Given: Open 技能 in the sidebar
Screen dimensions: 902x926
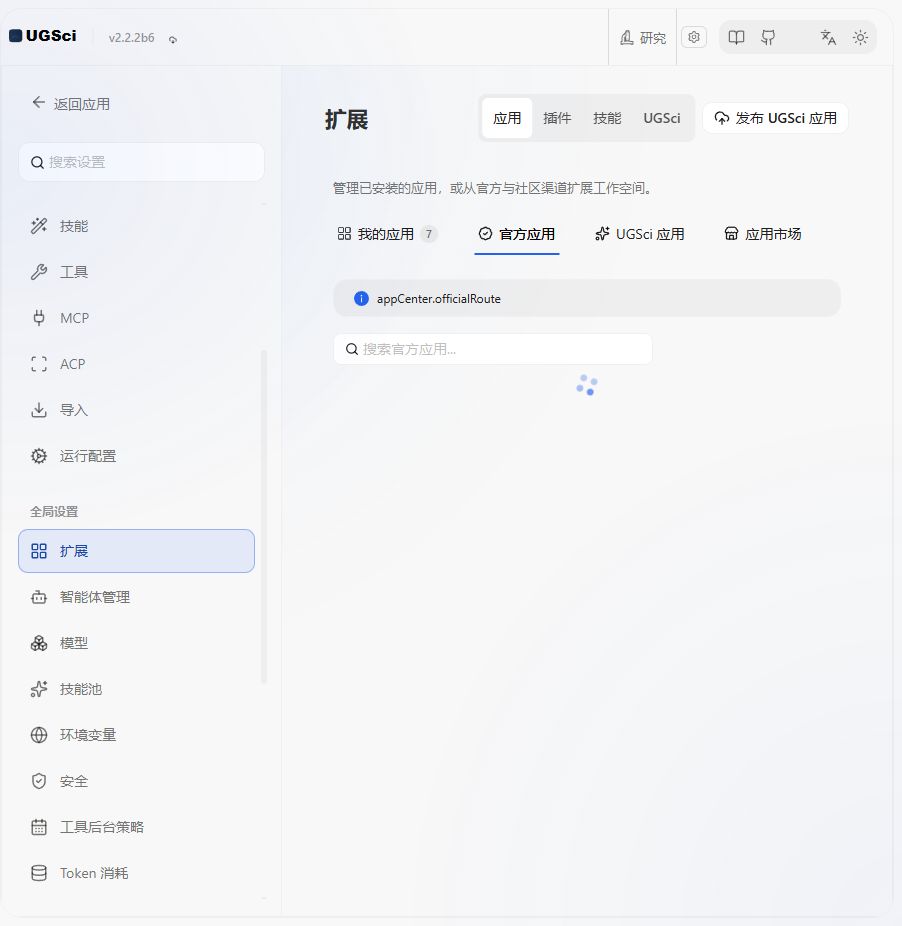Looking at the screenshot, I should tap(136, 226).
